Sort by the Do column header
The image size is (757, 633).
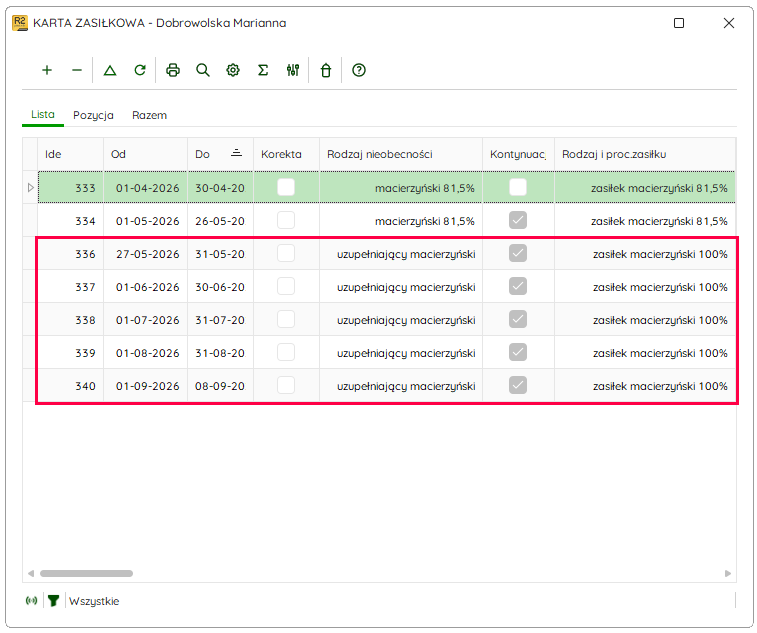pos(221,154)
